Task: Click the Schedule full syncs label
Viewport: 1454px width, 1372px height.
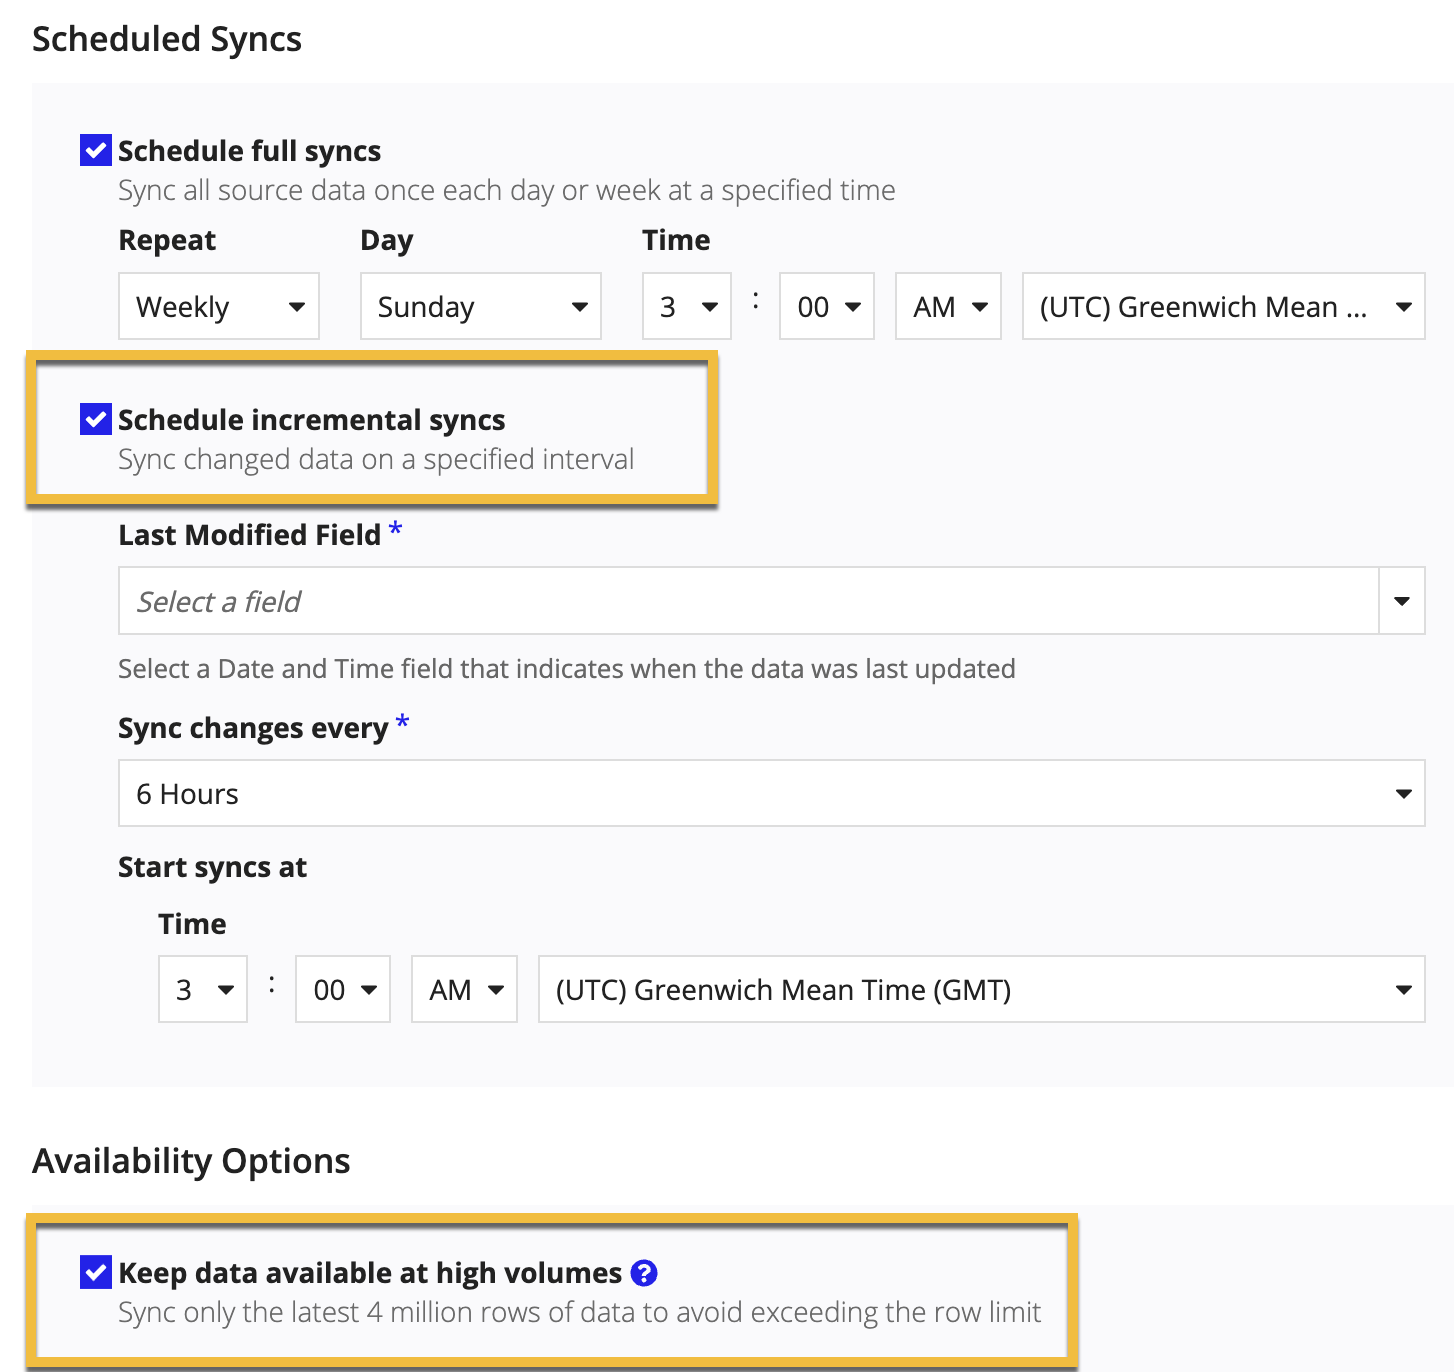Action: [250, 151]
